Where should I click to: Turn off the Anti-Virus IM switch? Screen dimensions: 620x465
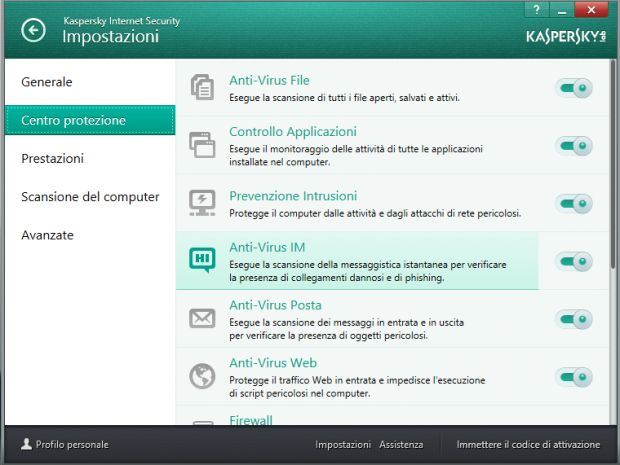[x=574, y=261]
